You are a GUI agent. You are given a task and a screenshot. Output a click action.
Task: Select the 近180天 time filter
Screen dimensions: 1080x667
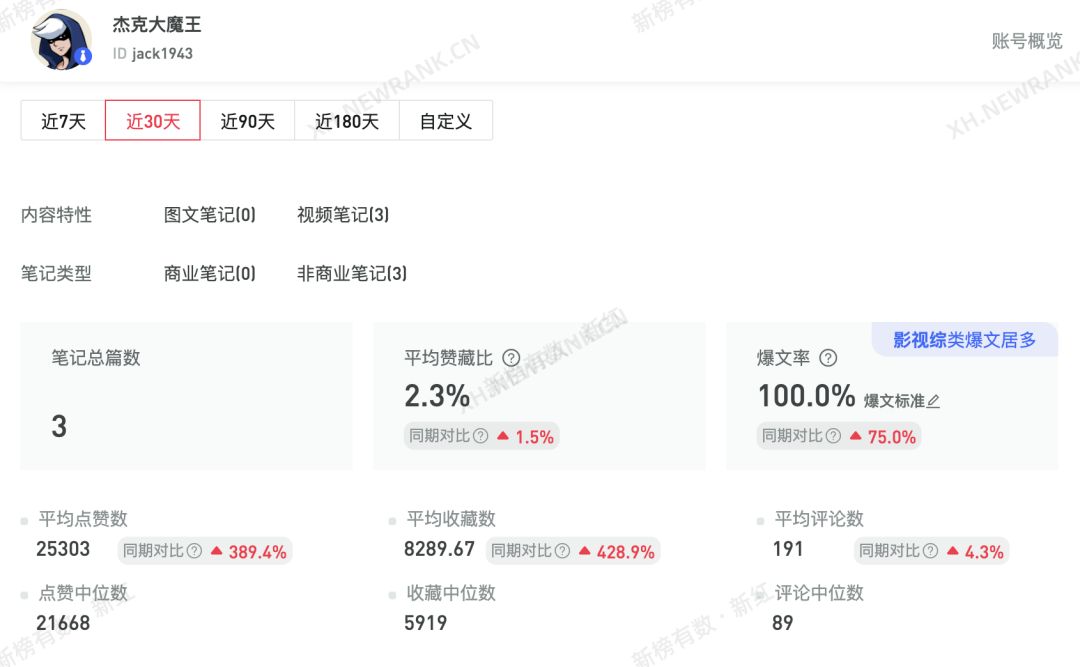[x=346, y=120]
